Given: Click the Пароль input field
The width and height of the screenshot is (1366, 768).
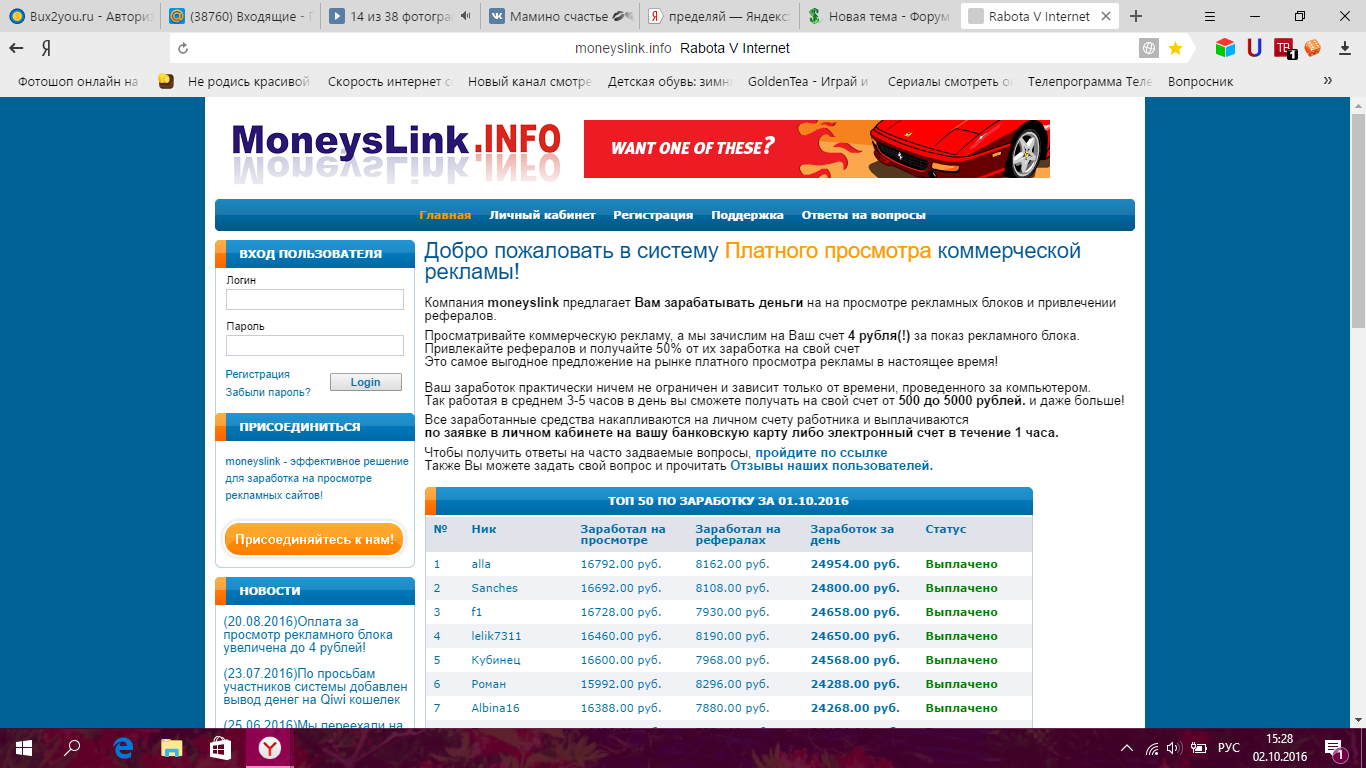Looking at the screenshot, I should click(x=315, y=346).
